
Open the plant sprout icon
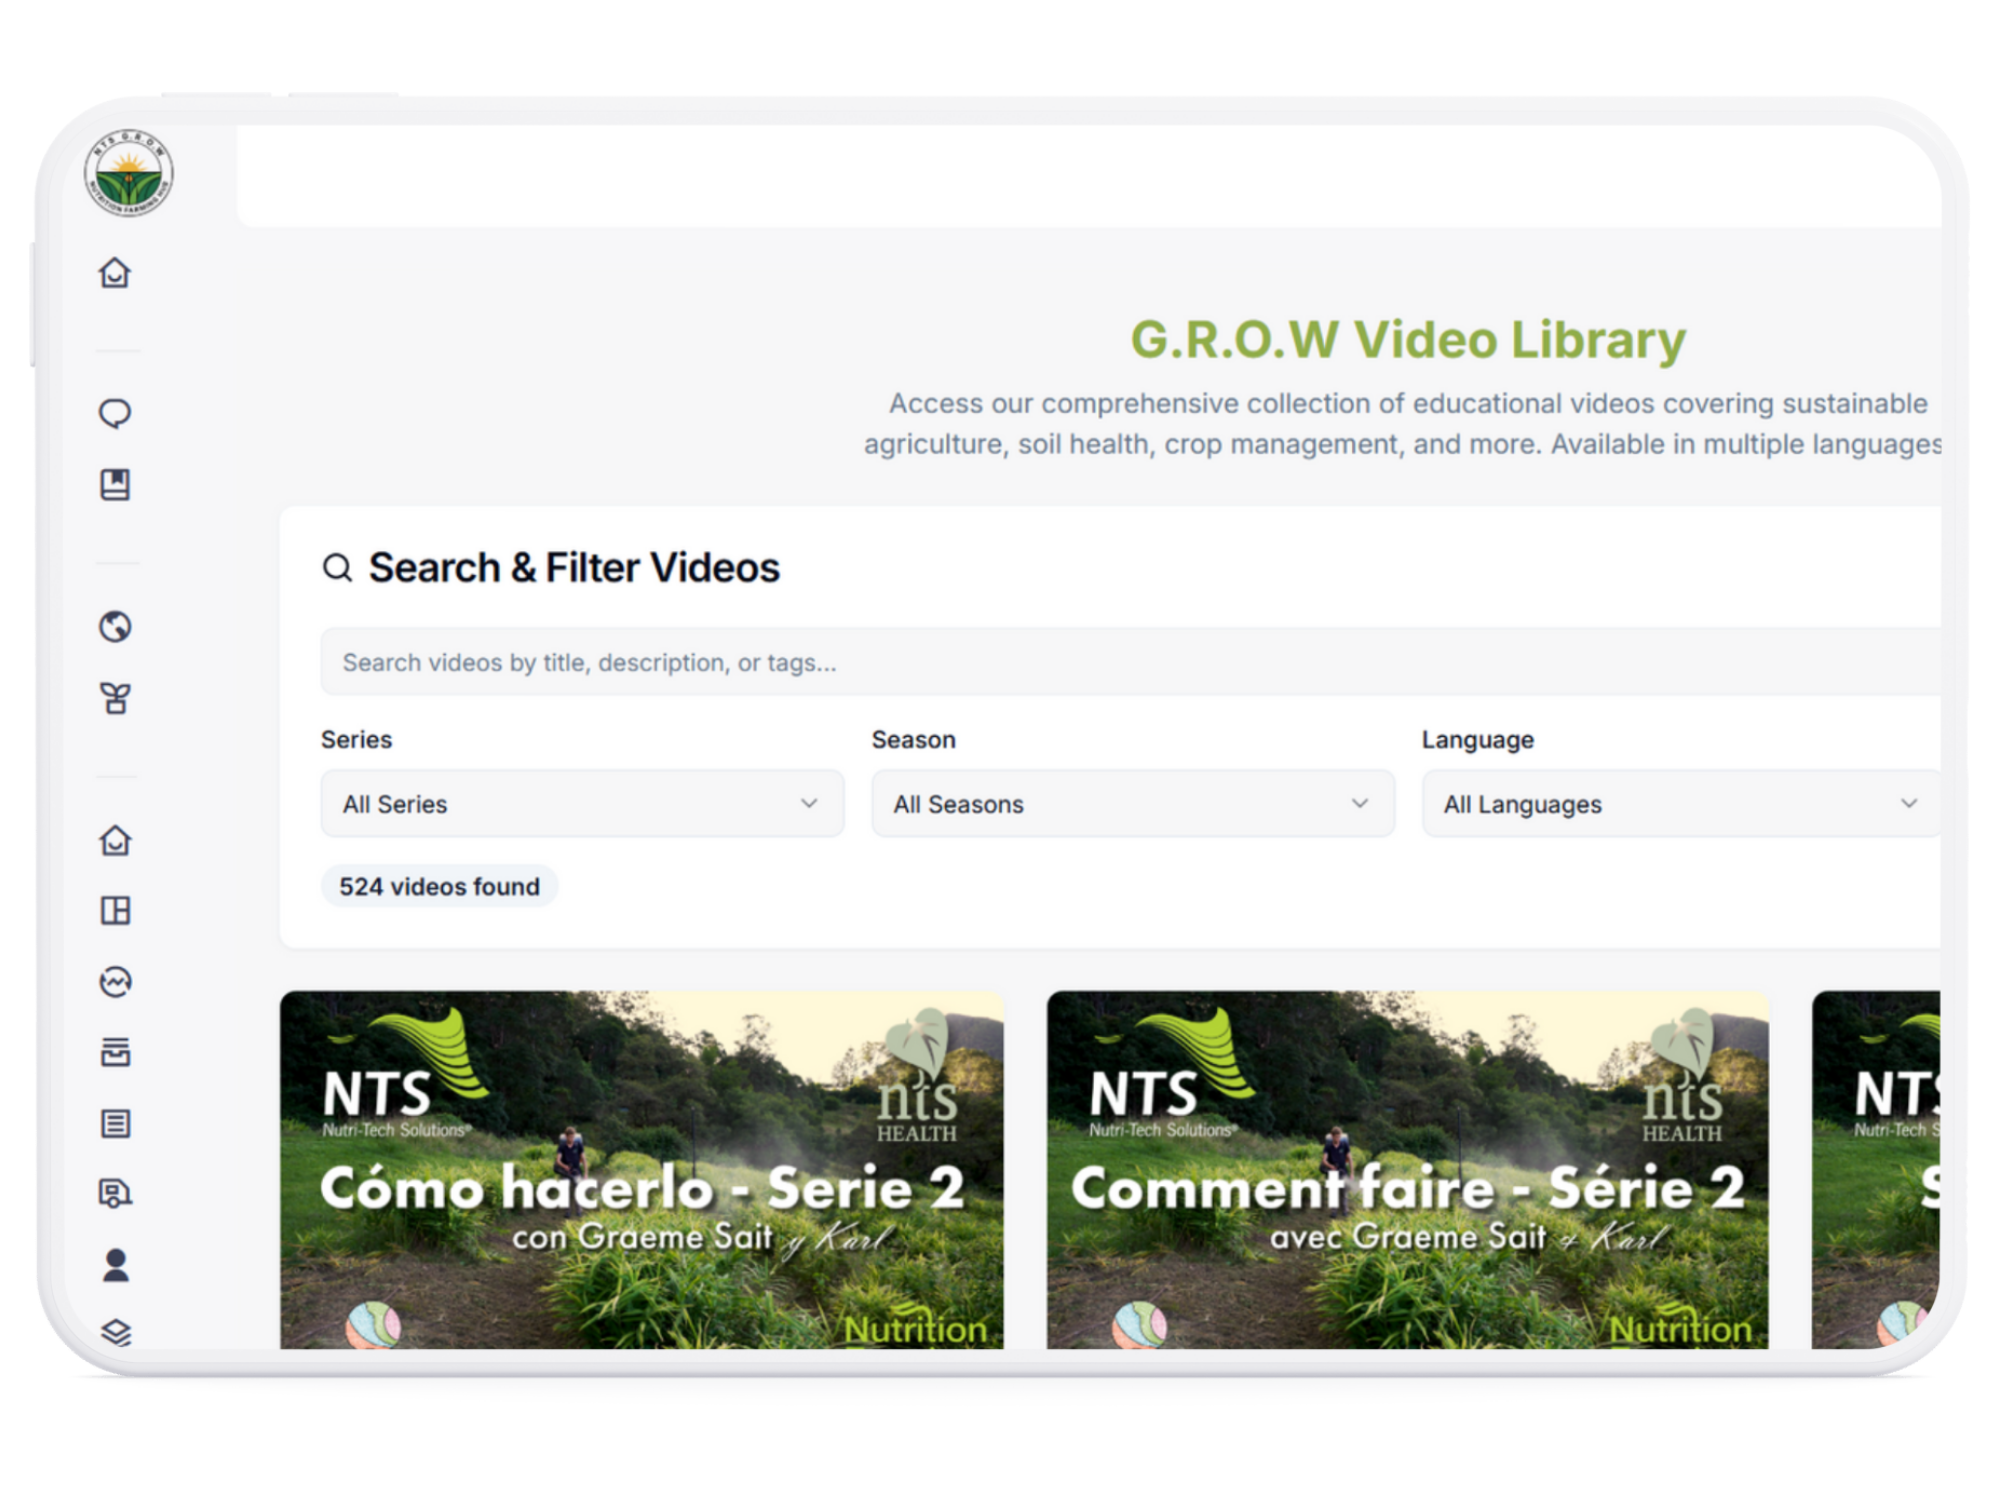point(115,699)
